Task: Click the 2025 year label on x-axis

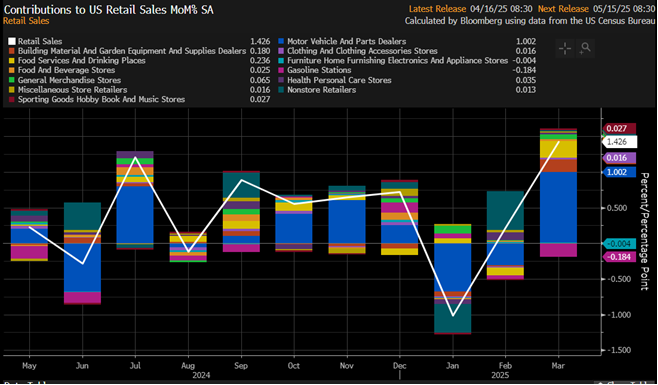Action: click(x=501, y=375)
